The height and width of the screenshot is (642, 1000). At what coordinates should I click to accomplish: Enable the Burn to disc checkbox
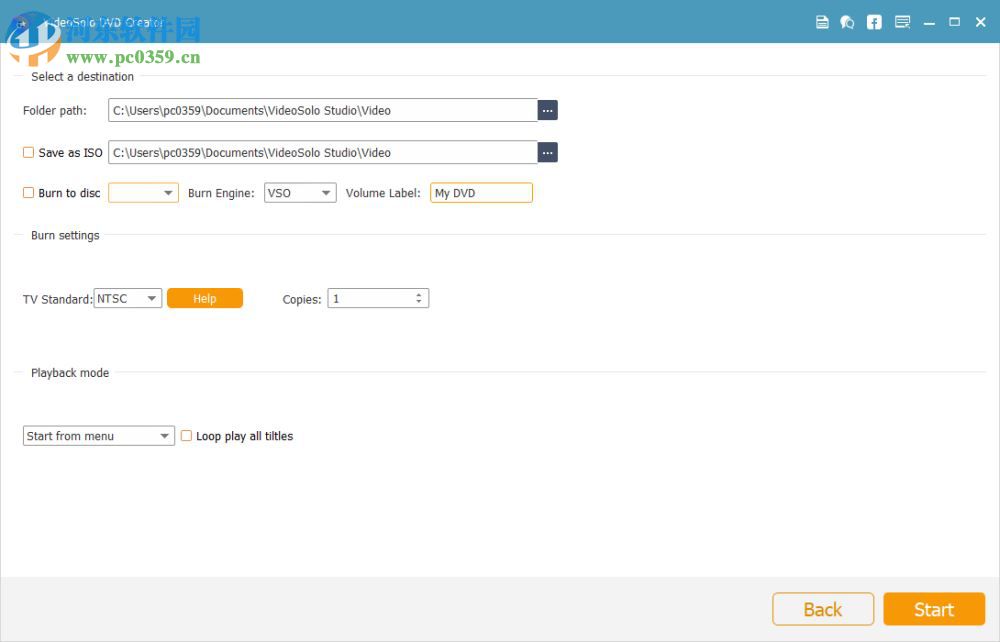[x=28, y=193]
